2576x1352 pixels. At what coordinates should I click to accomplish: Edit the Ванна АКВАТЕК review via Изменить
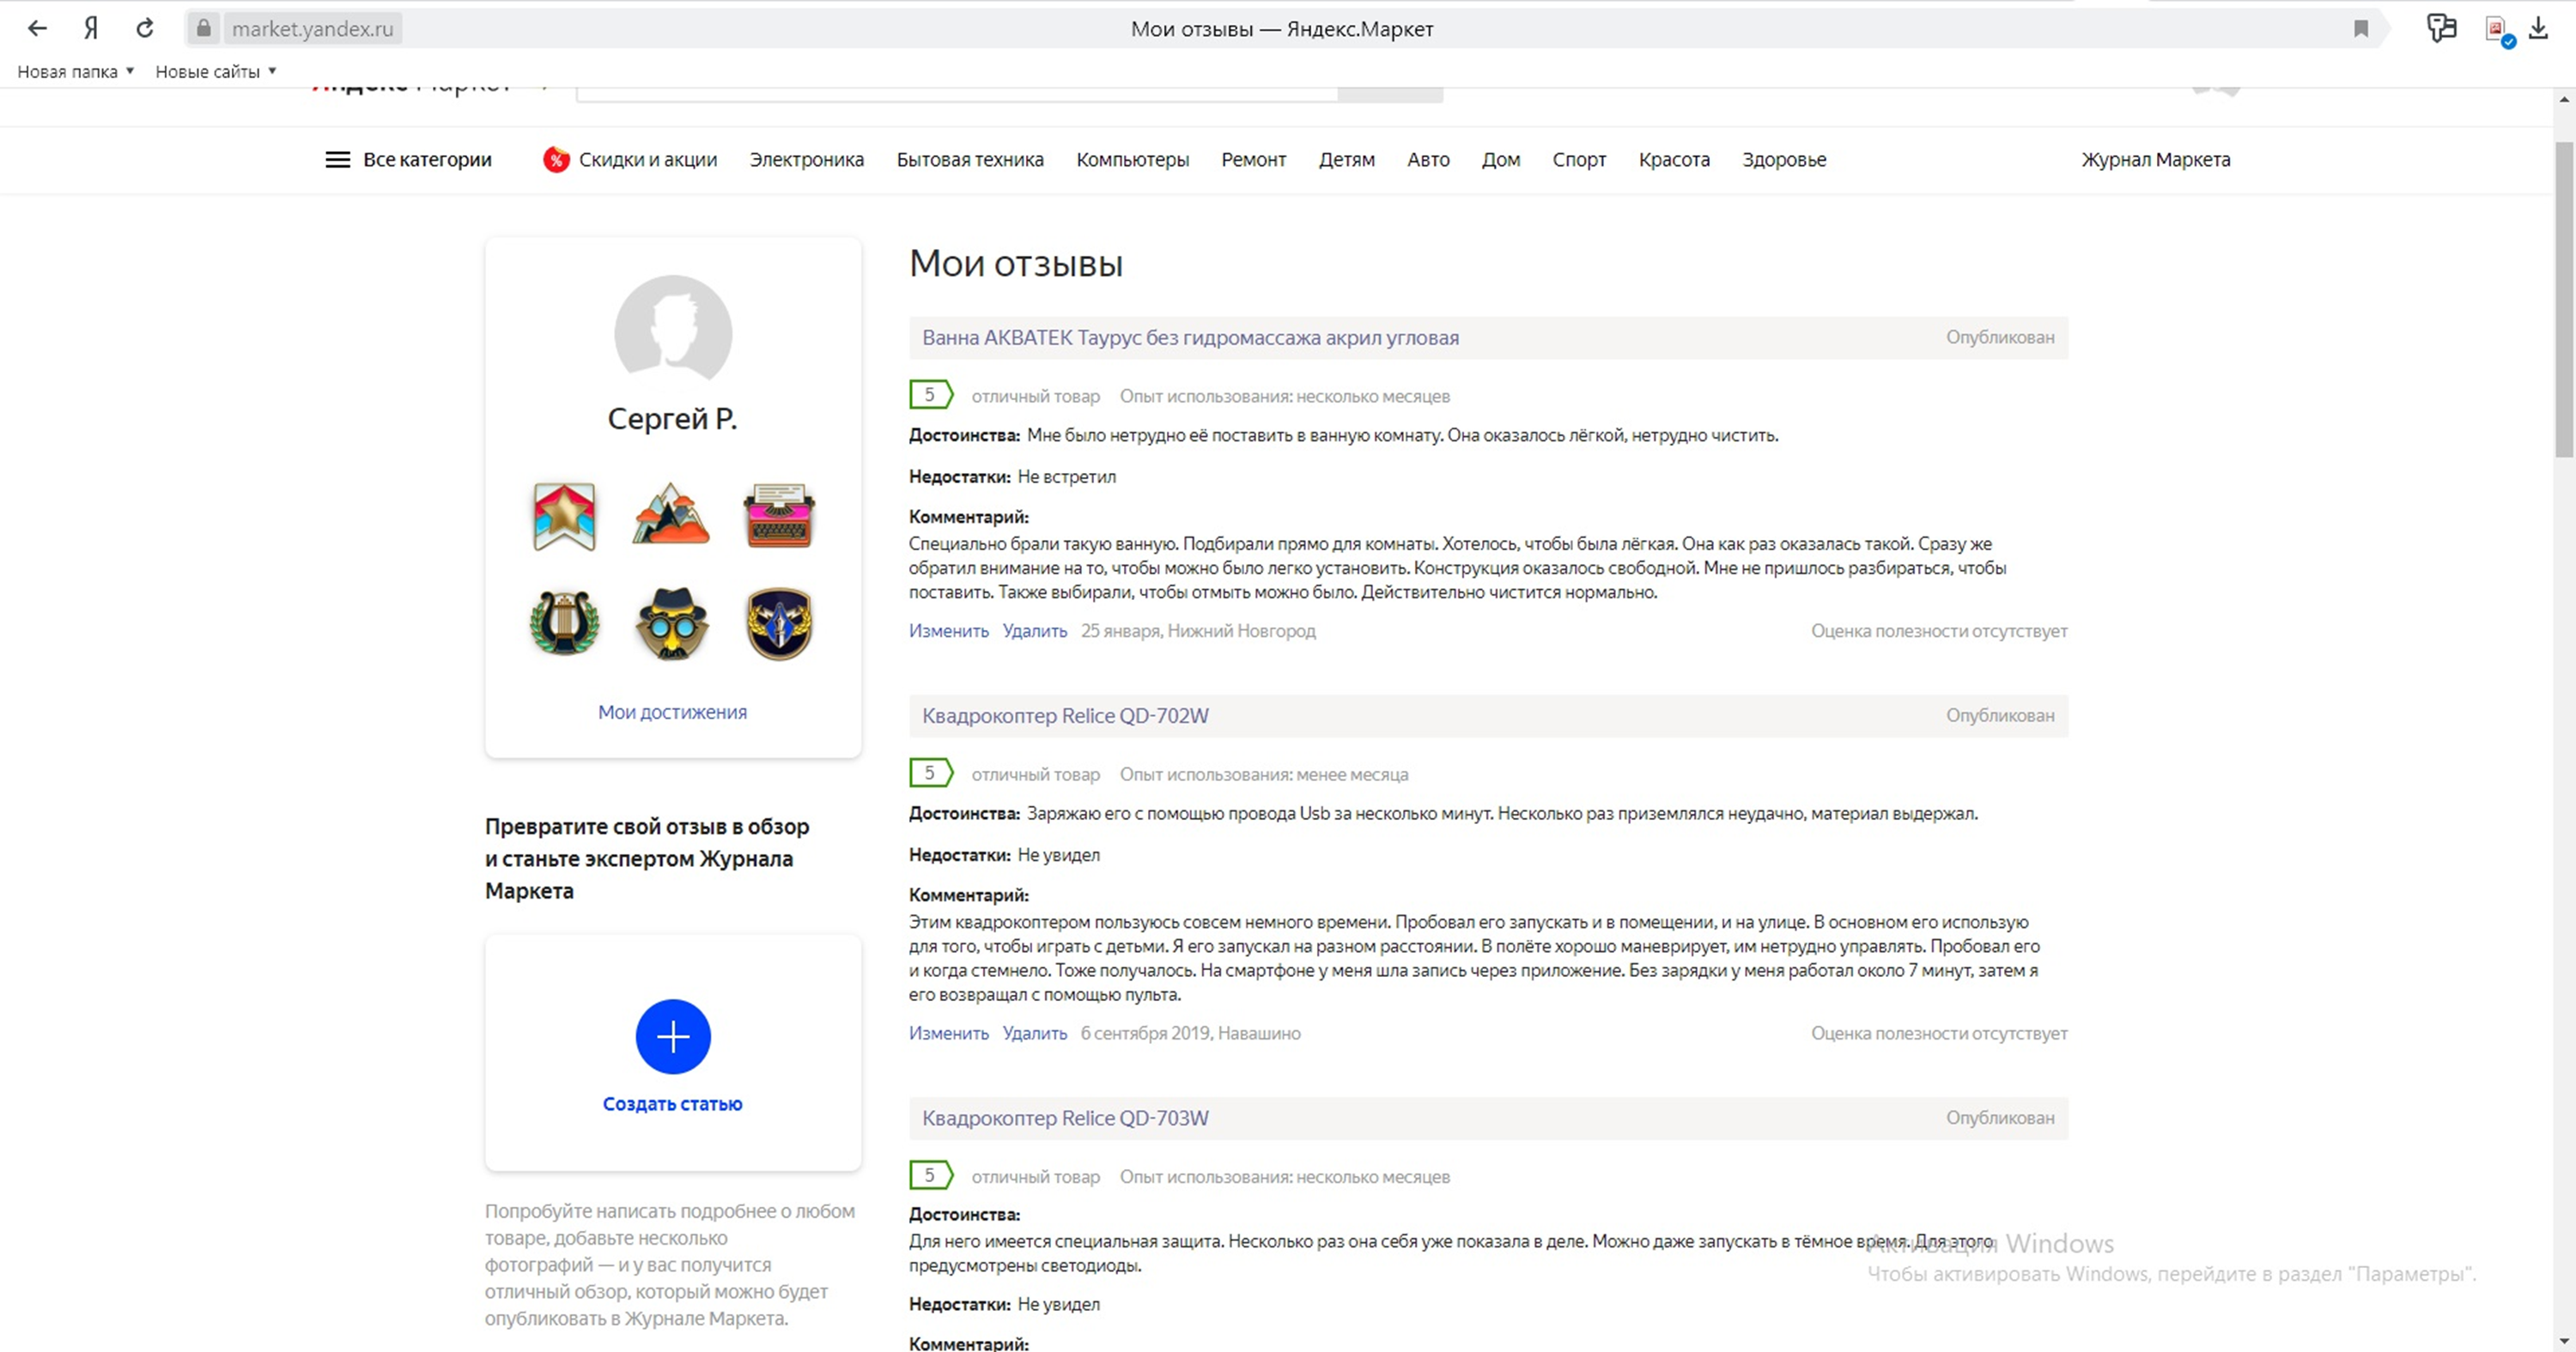coord(948,631)
